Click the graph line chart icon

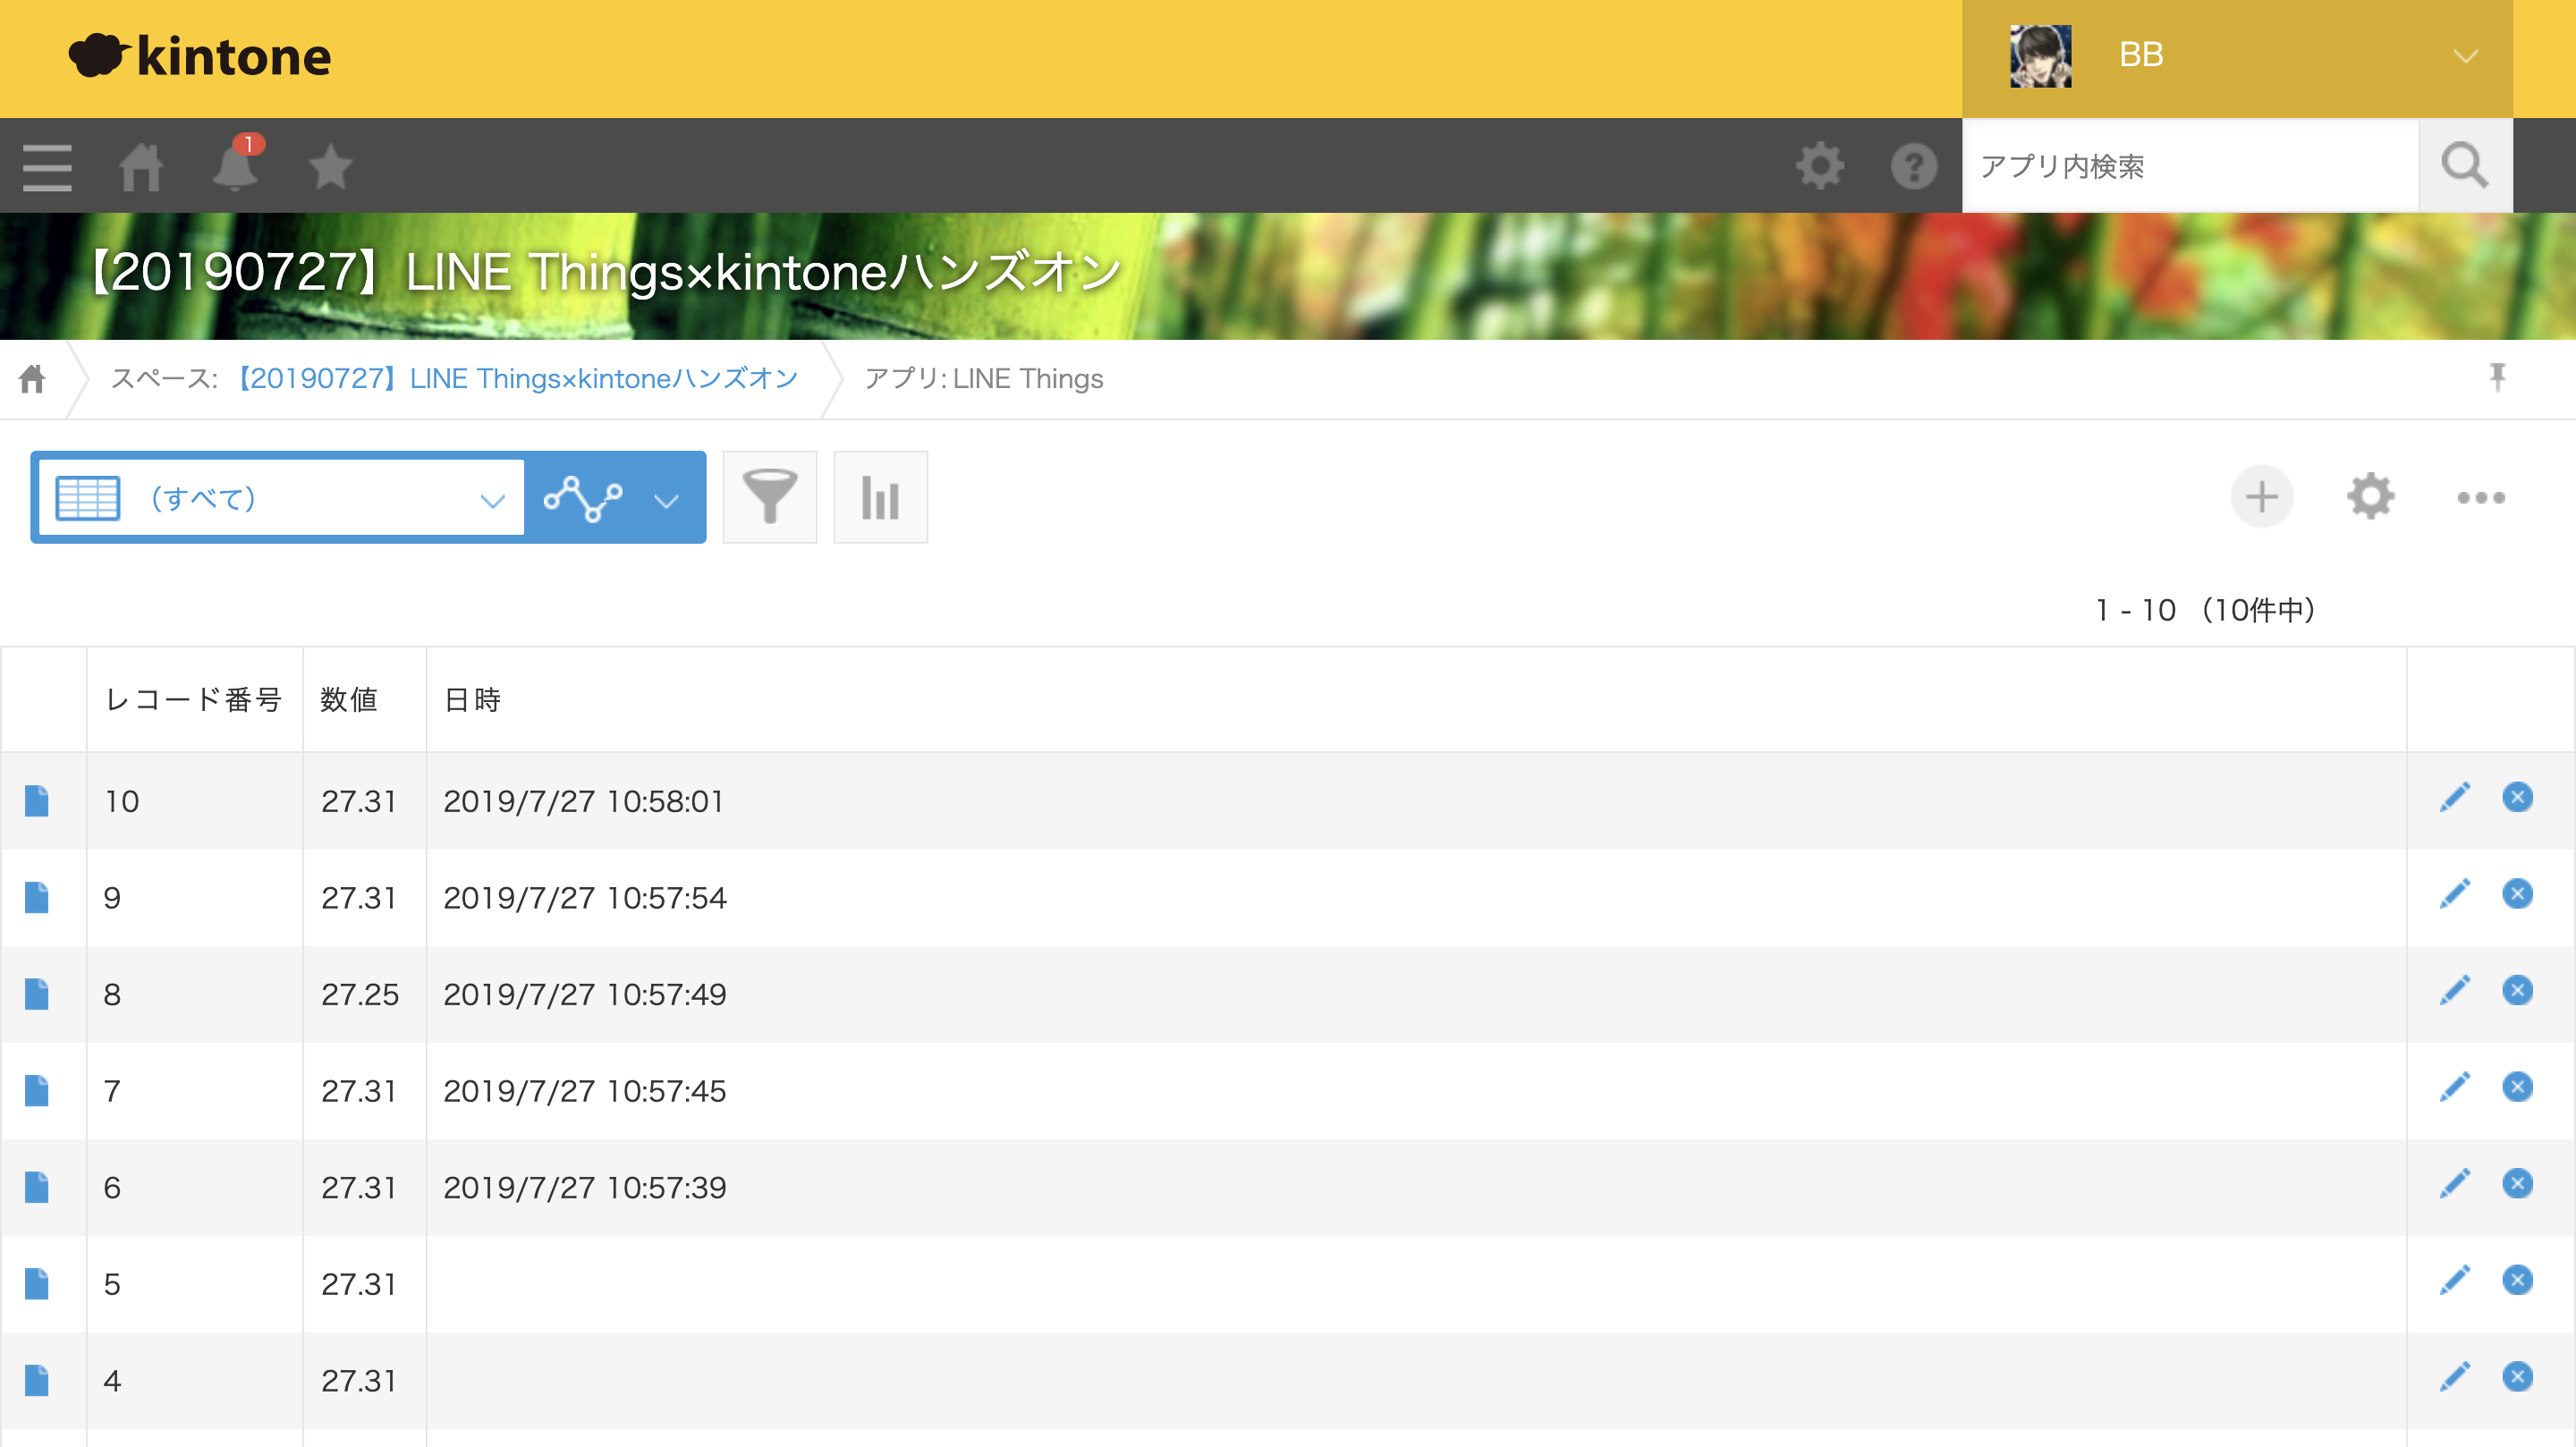click(583, 497)
